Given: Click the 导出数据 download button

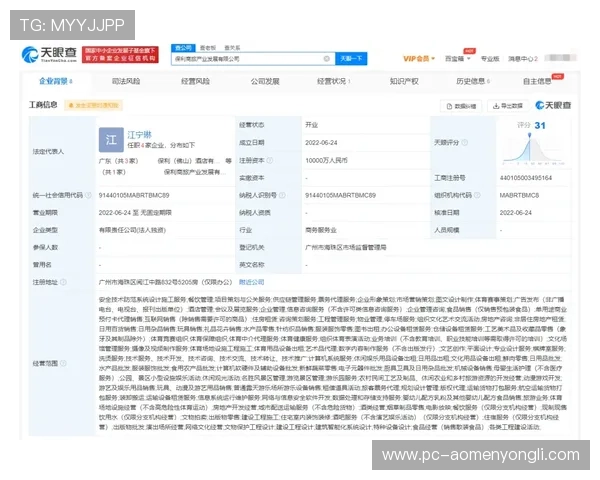Looking at the screenshot, I should click(508, 106).
